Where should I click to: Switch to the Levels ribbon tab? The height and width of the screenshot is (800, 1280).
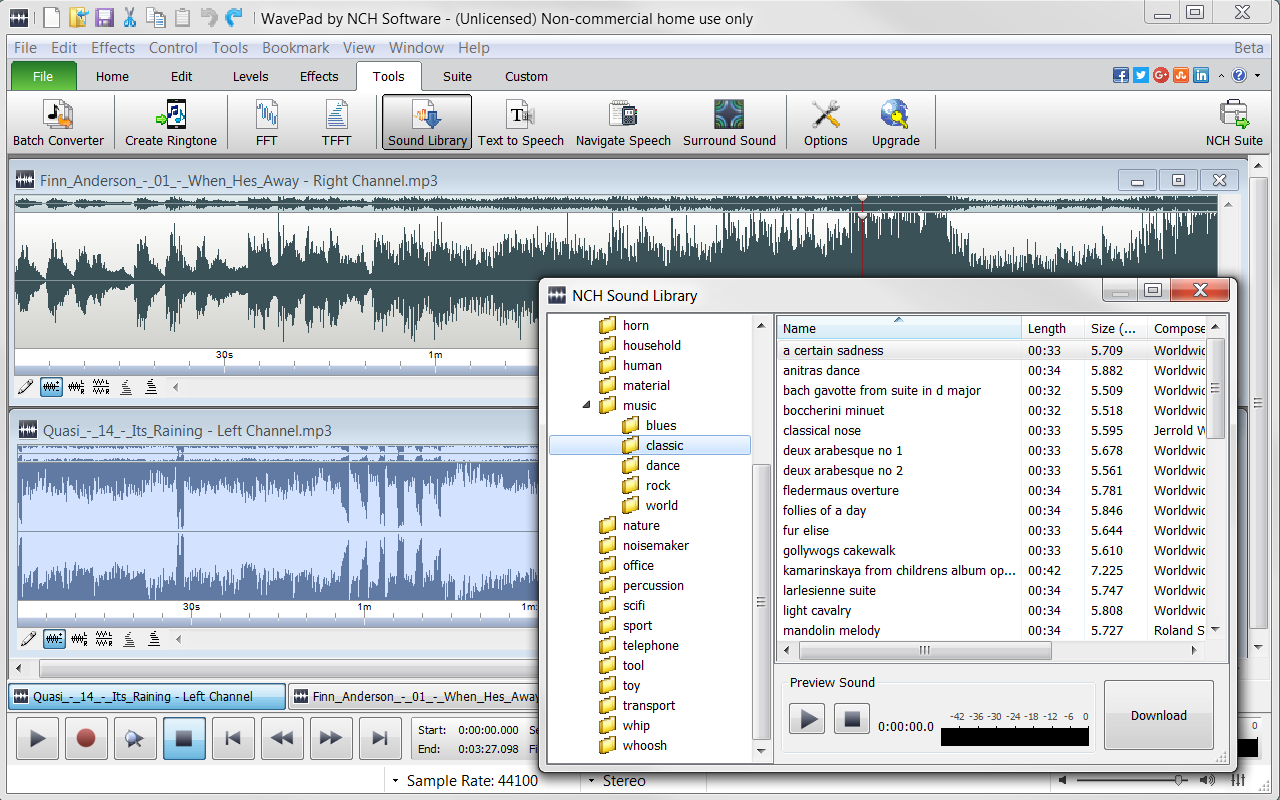point(250,76)
